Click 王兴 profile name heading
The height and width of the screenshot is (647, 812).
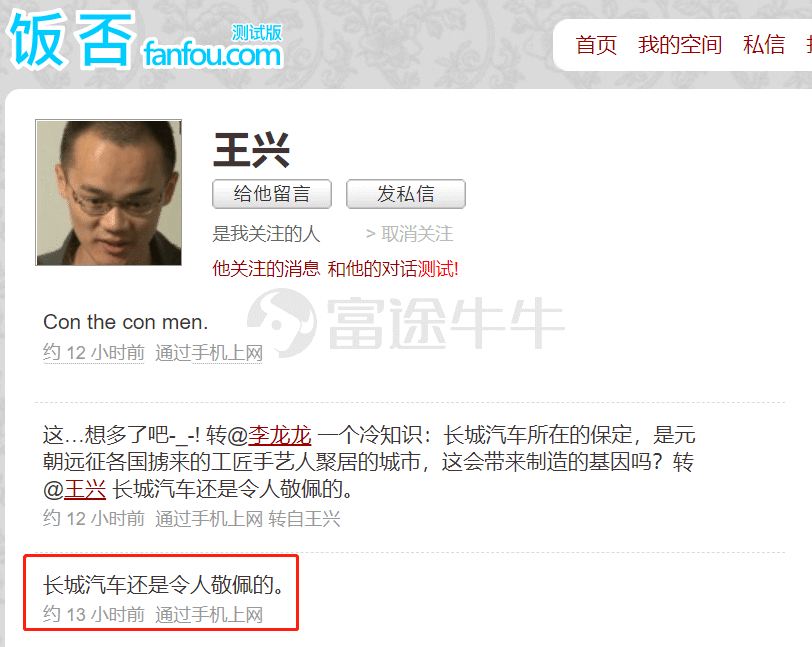point(252,150)
